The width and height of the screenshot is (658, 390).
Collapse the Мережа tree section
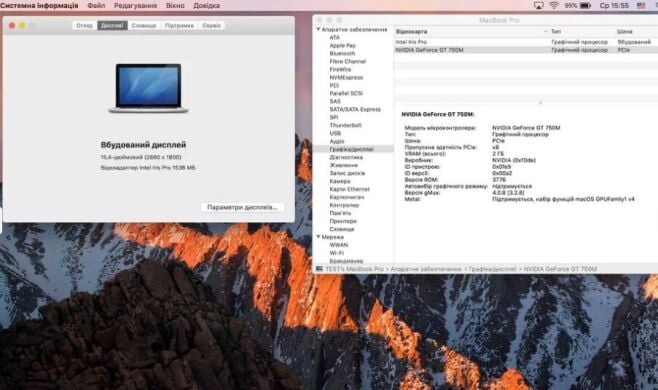(318, 237)
